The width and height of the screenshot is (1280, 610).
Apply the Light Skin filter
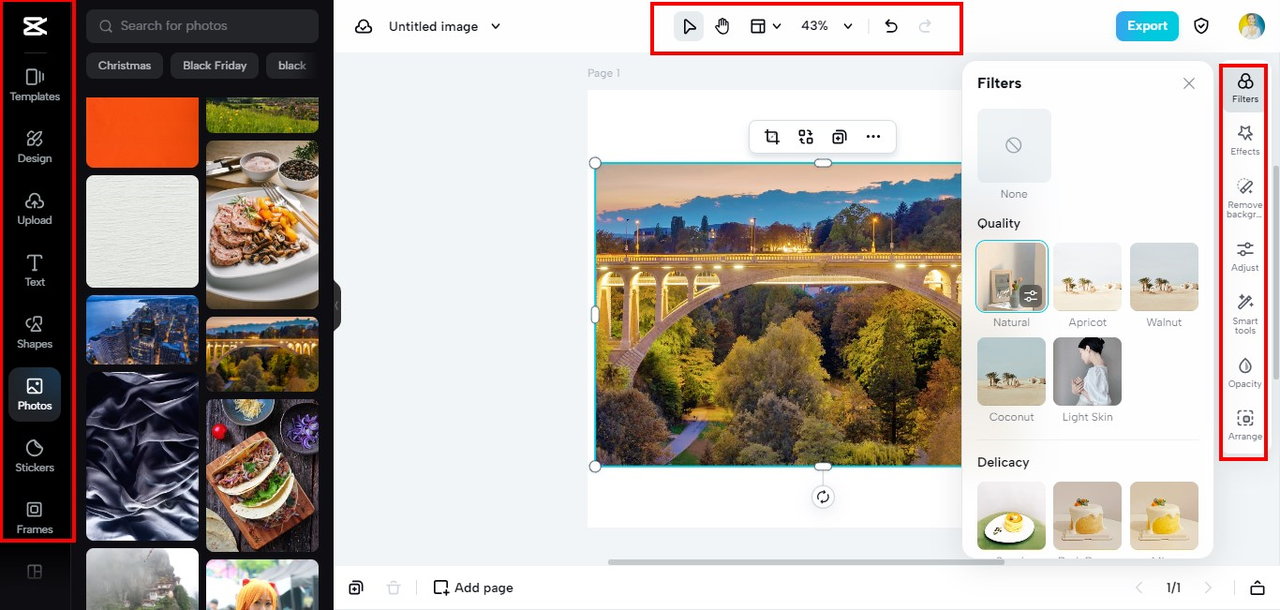click(x=1087, y=371)
